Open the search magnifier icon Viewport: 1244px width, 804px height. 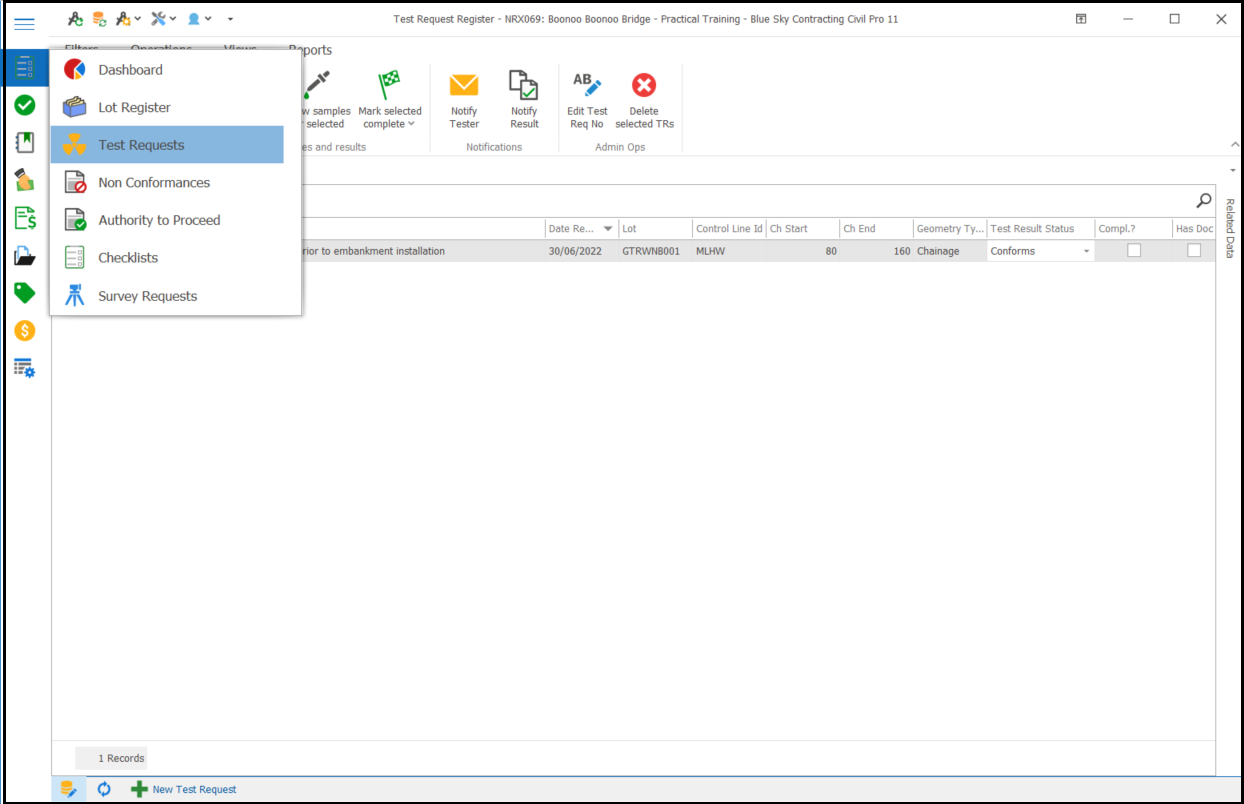pos(1204,201)
